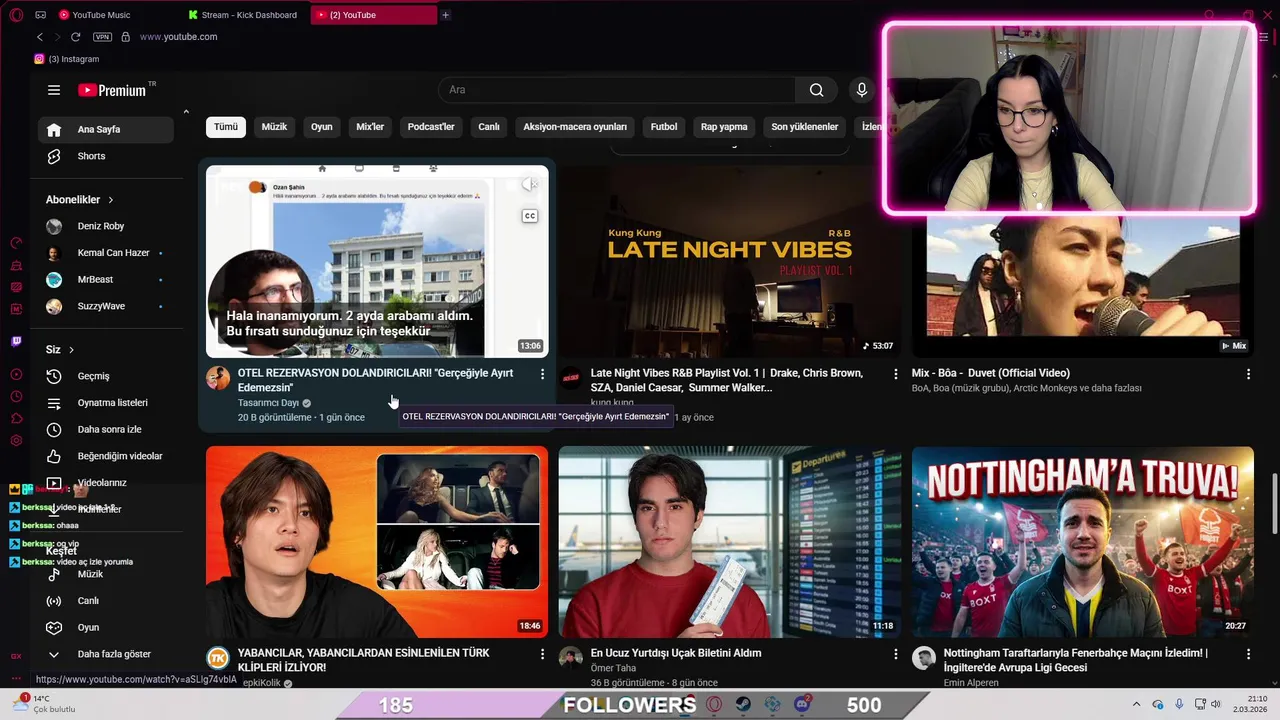Show hidden tray icons chevron
The height and width of the screenshot is (720, 1280).
click(1136, 704)
